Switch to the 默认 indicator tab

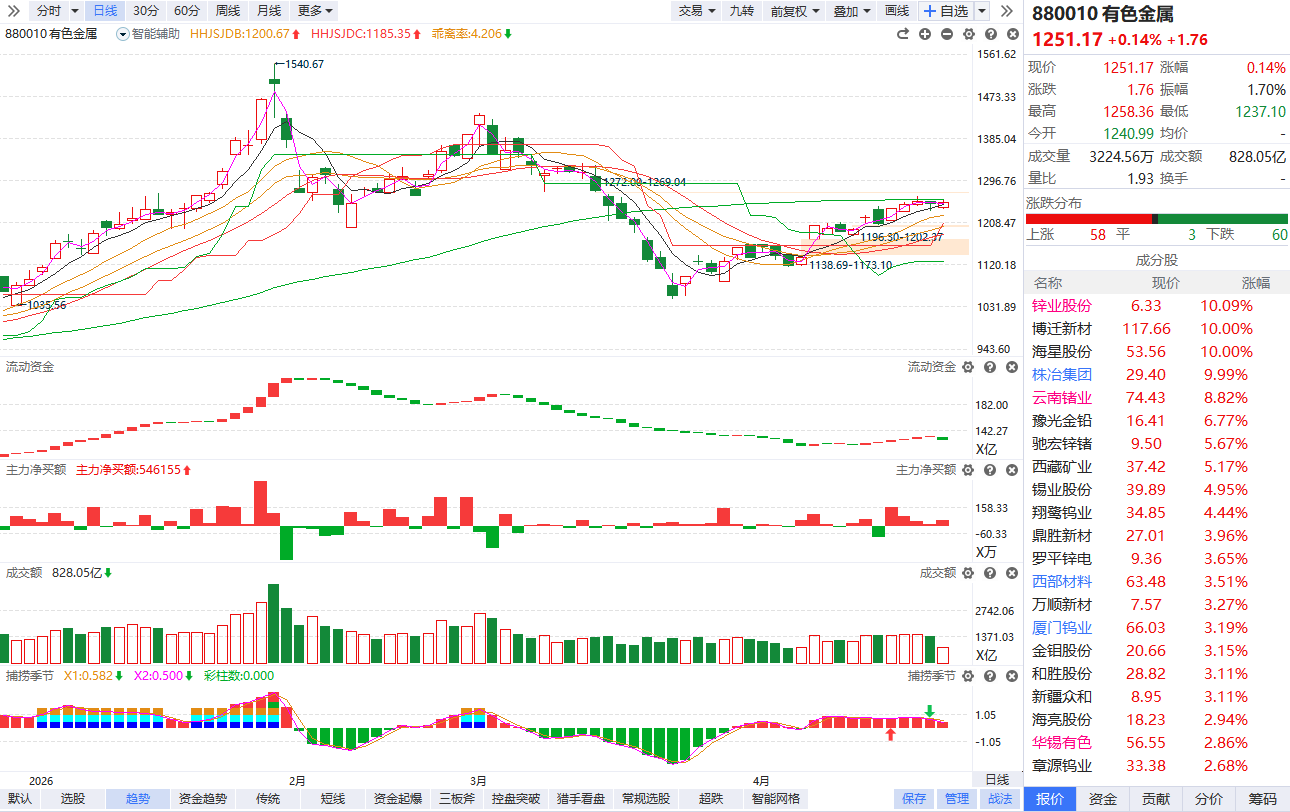(20, 799)
